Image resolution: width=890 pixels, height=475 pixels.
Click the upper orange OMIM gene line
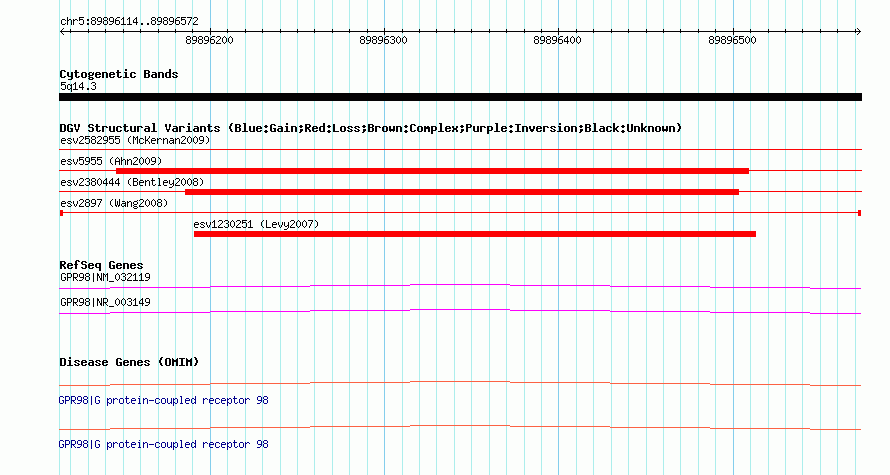click(460, 384)
